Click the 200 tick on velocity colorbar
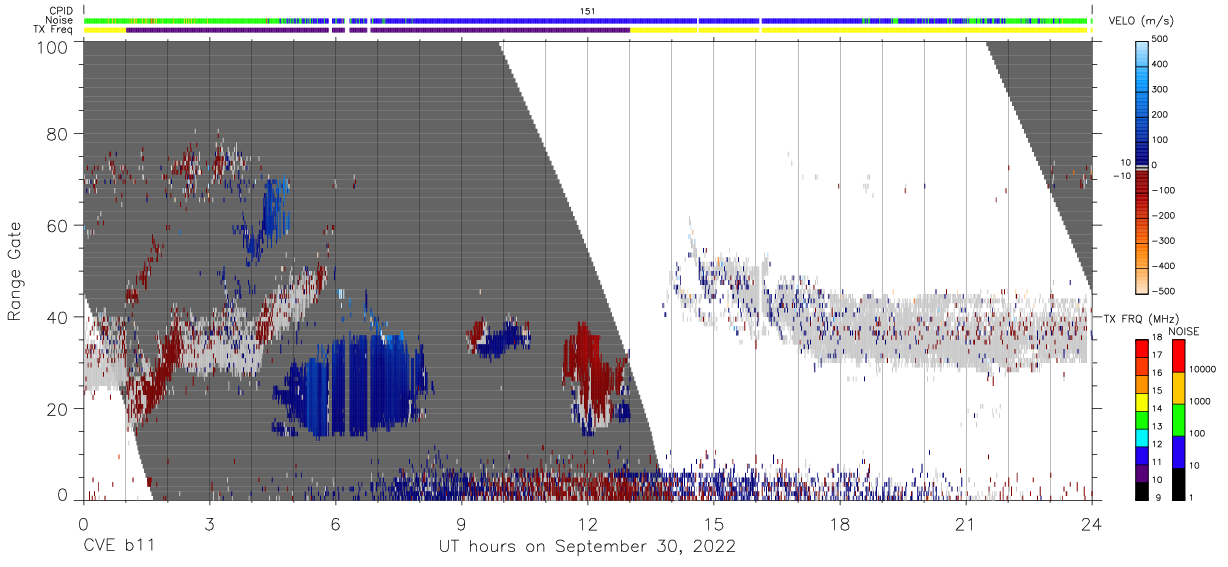 click(x=1161, y=115)
